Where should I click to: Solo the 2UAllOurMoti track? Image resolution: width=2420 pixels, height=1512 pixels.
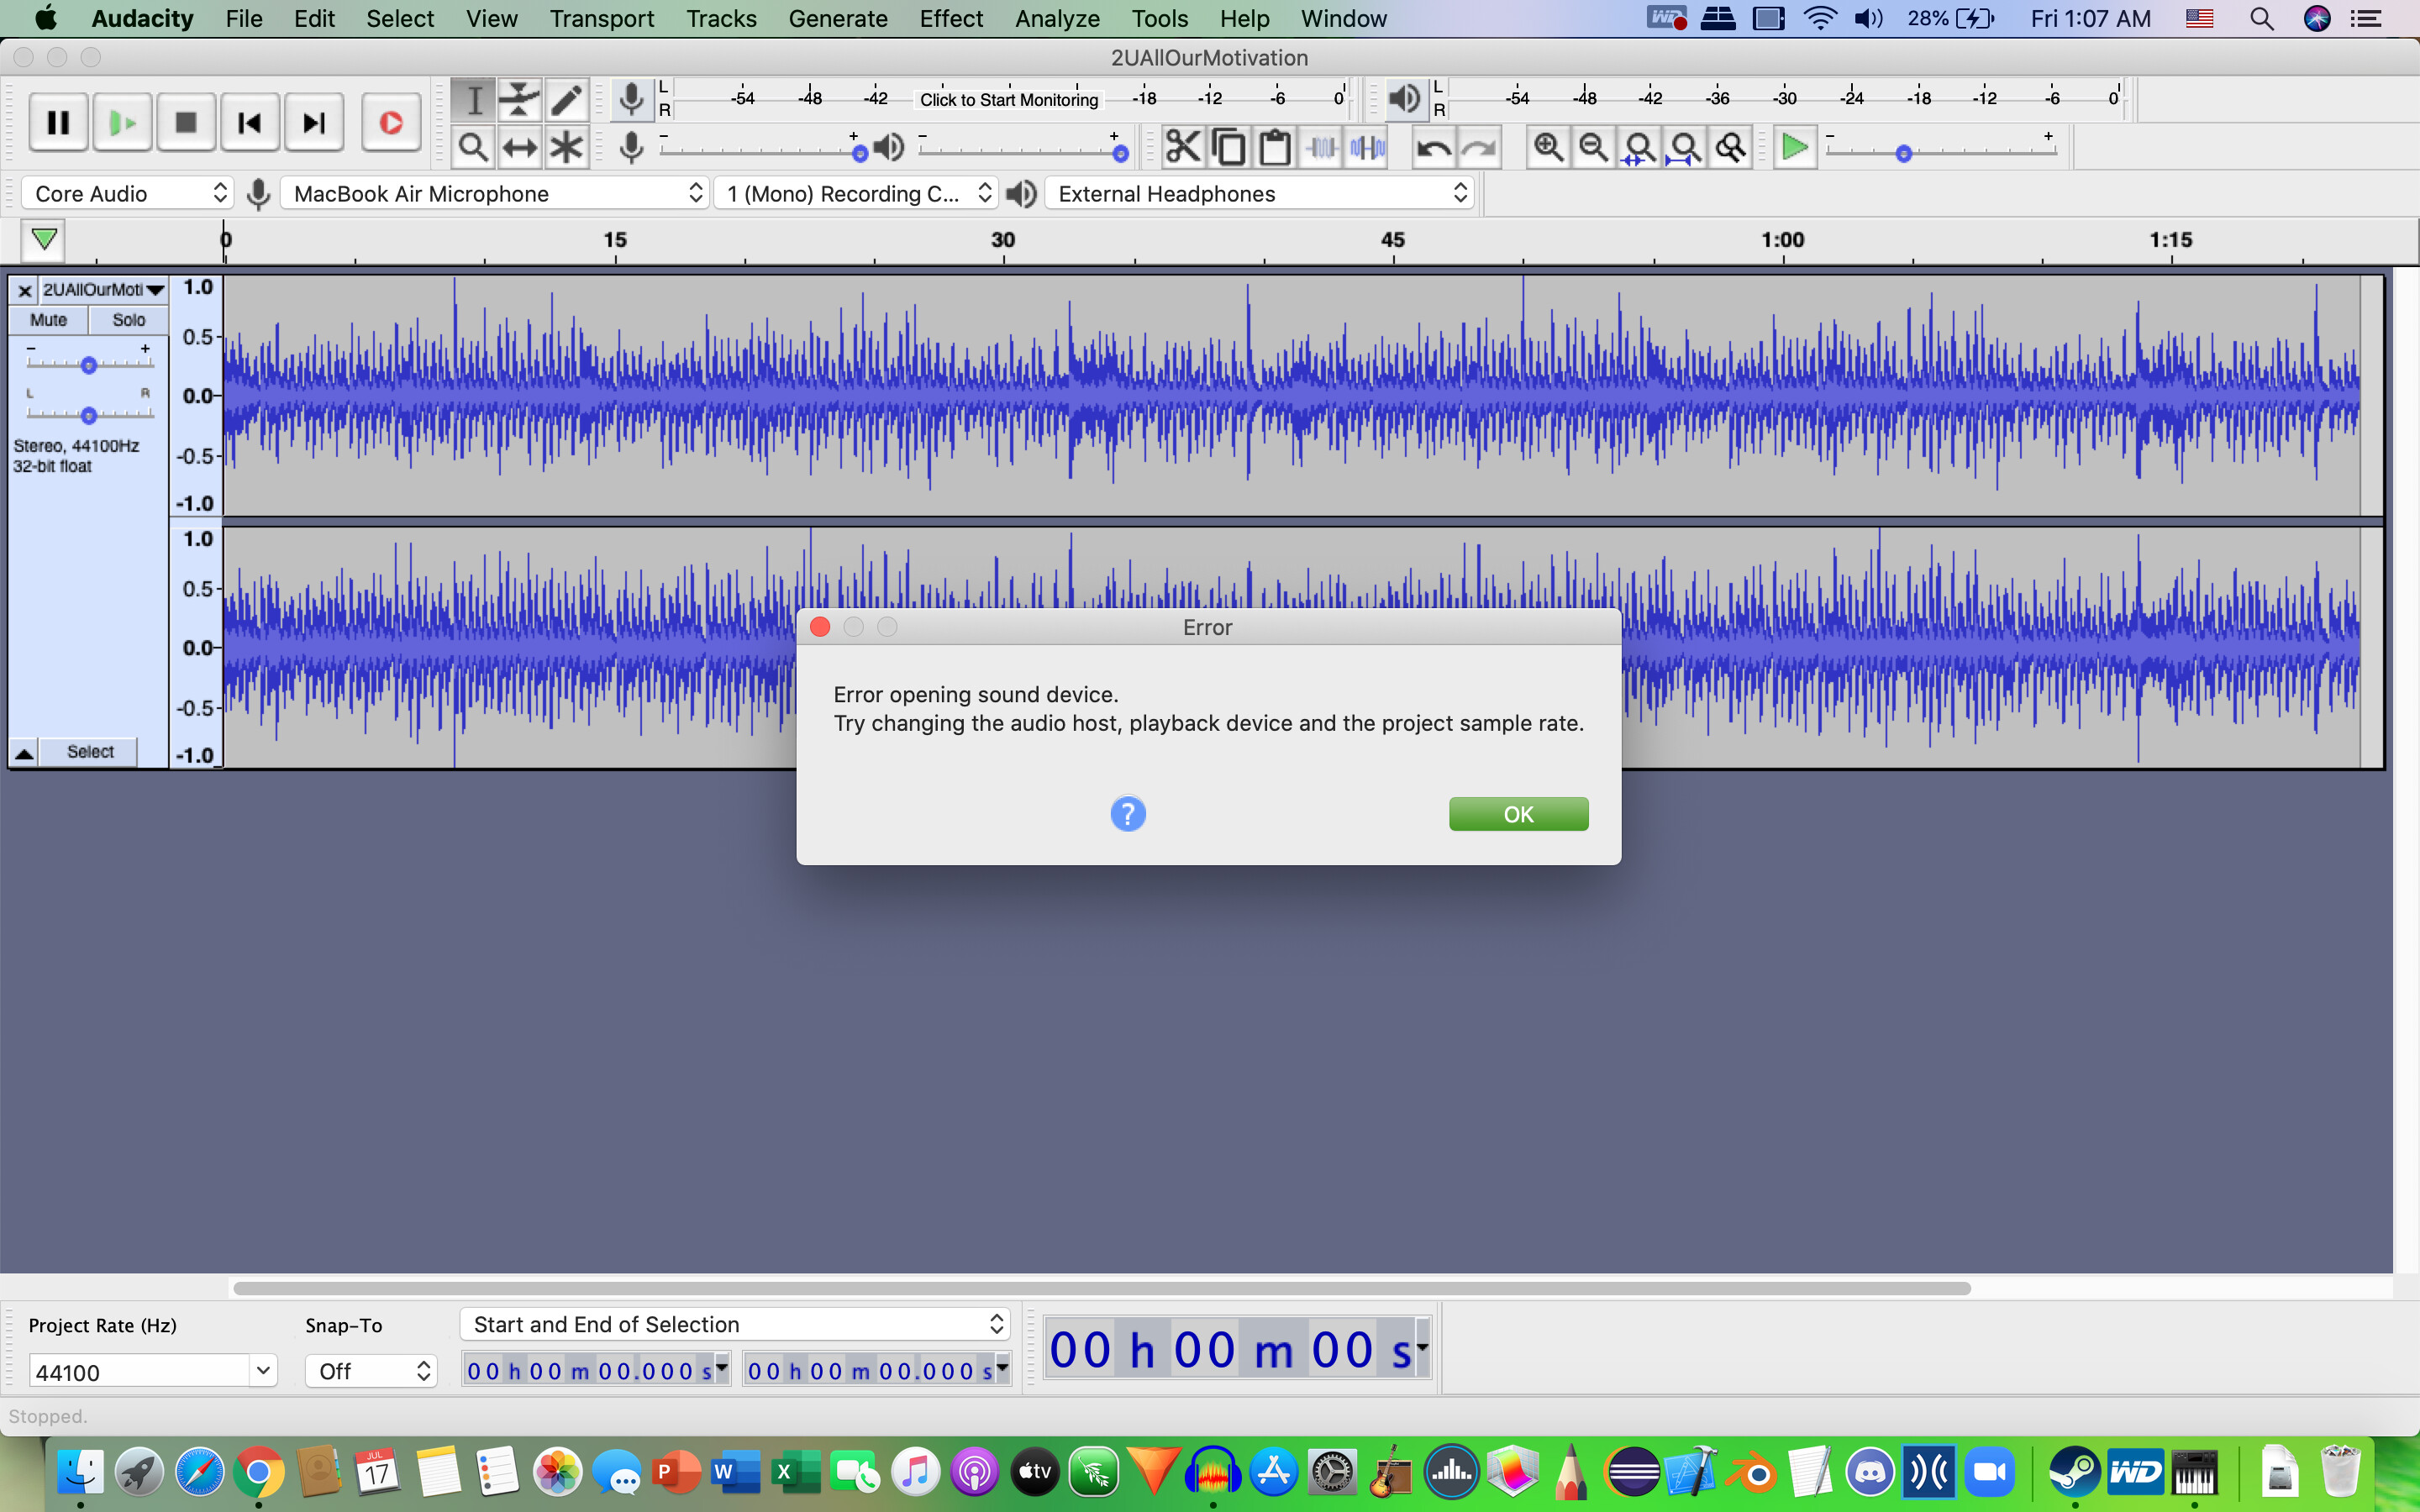pos(128,320)
